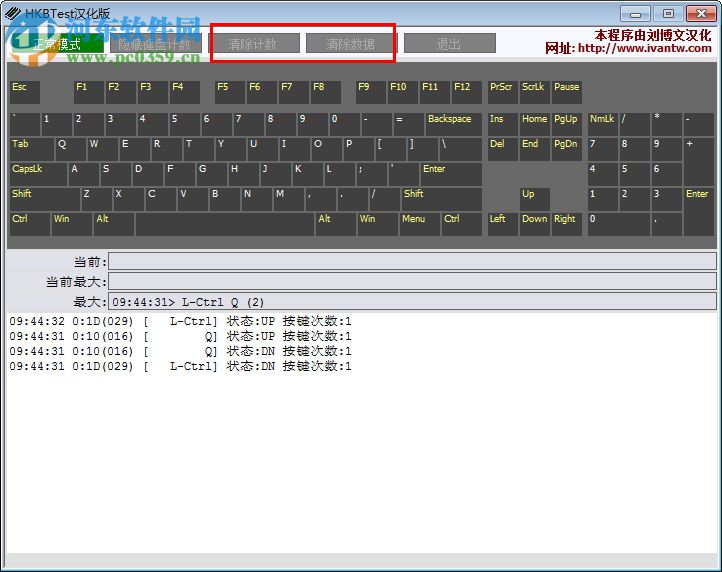
Task: Click the Left arrow key tile
Action: (x=502, y=224)
